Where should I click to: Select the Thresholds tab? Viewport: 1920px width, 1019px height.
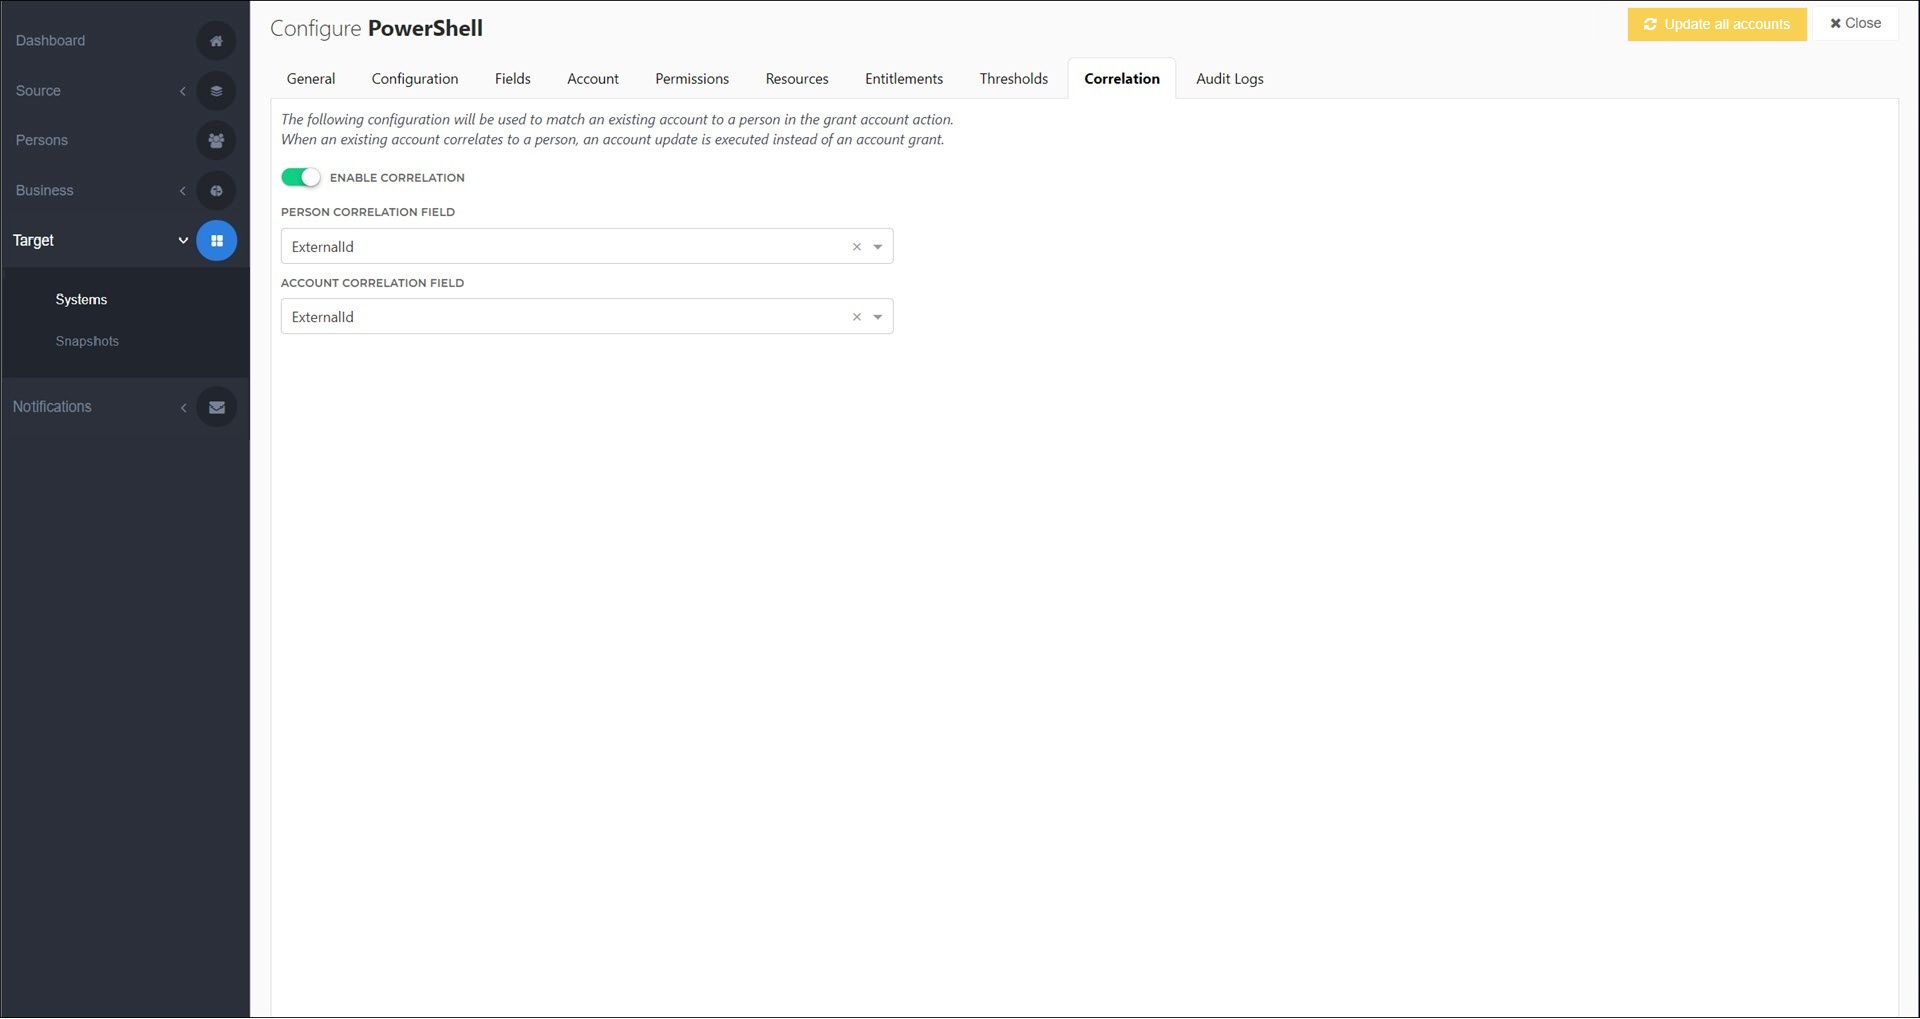tap(1014, 79)
